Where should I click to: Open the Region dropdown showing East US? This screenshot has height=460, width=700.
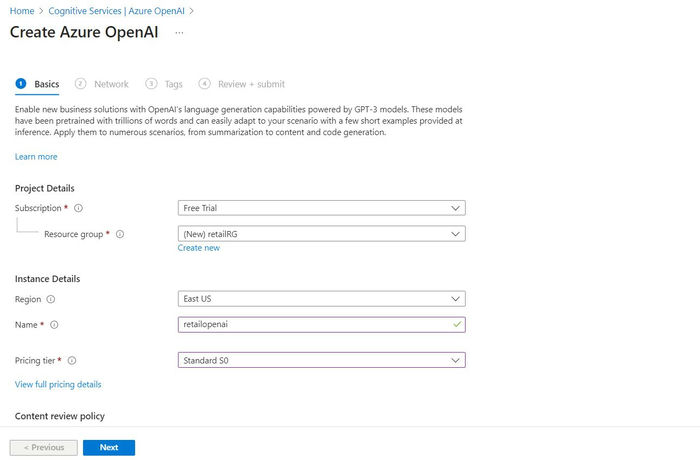[321, 299]
